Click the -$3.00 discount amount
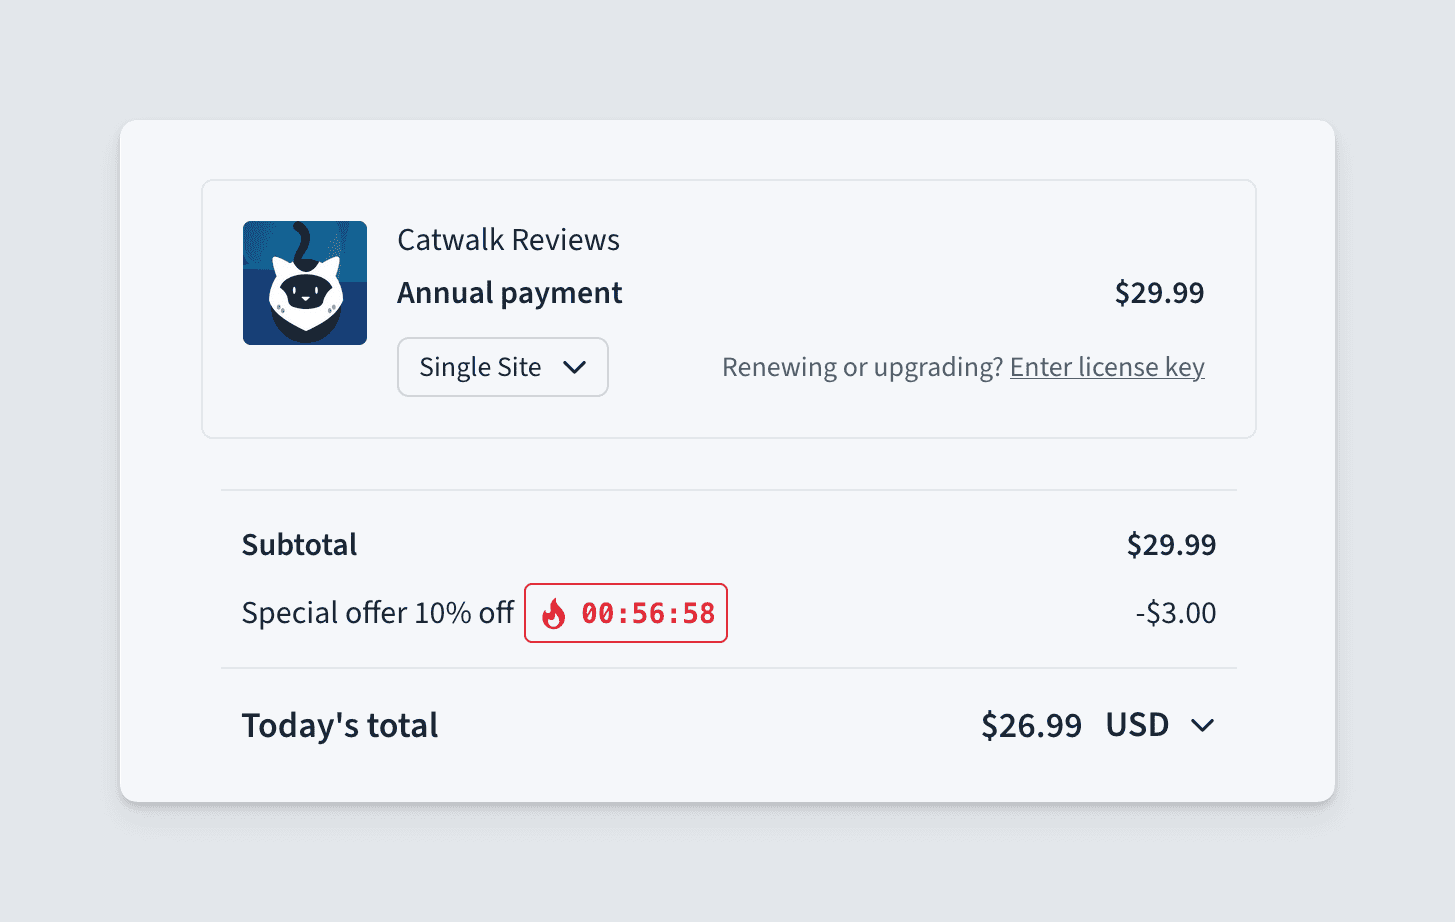The width and height of the screenshot is (1455, 922). click(1176, 613)
